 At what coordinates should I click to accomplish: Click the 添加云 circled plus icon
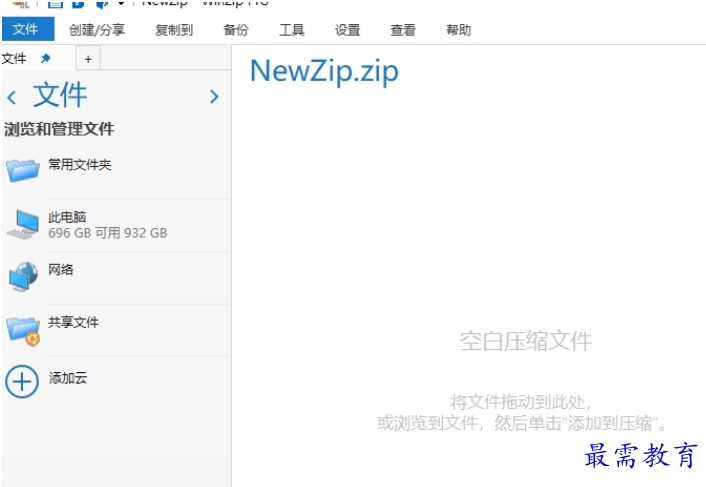(22, 382)
